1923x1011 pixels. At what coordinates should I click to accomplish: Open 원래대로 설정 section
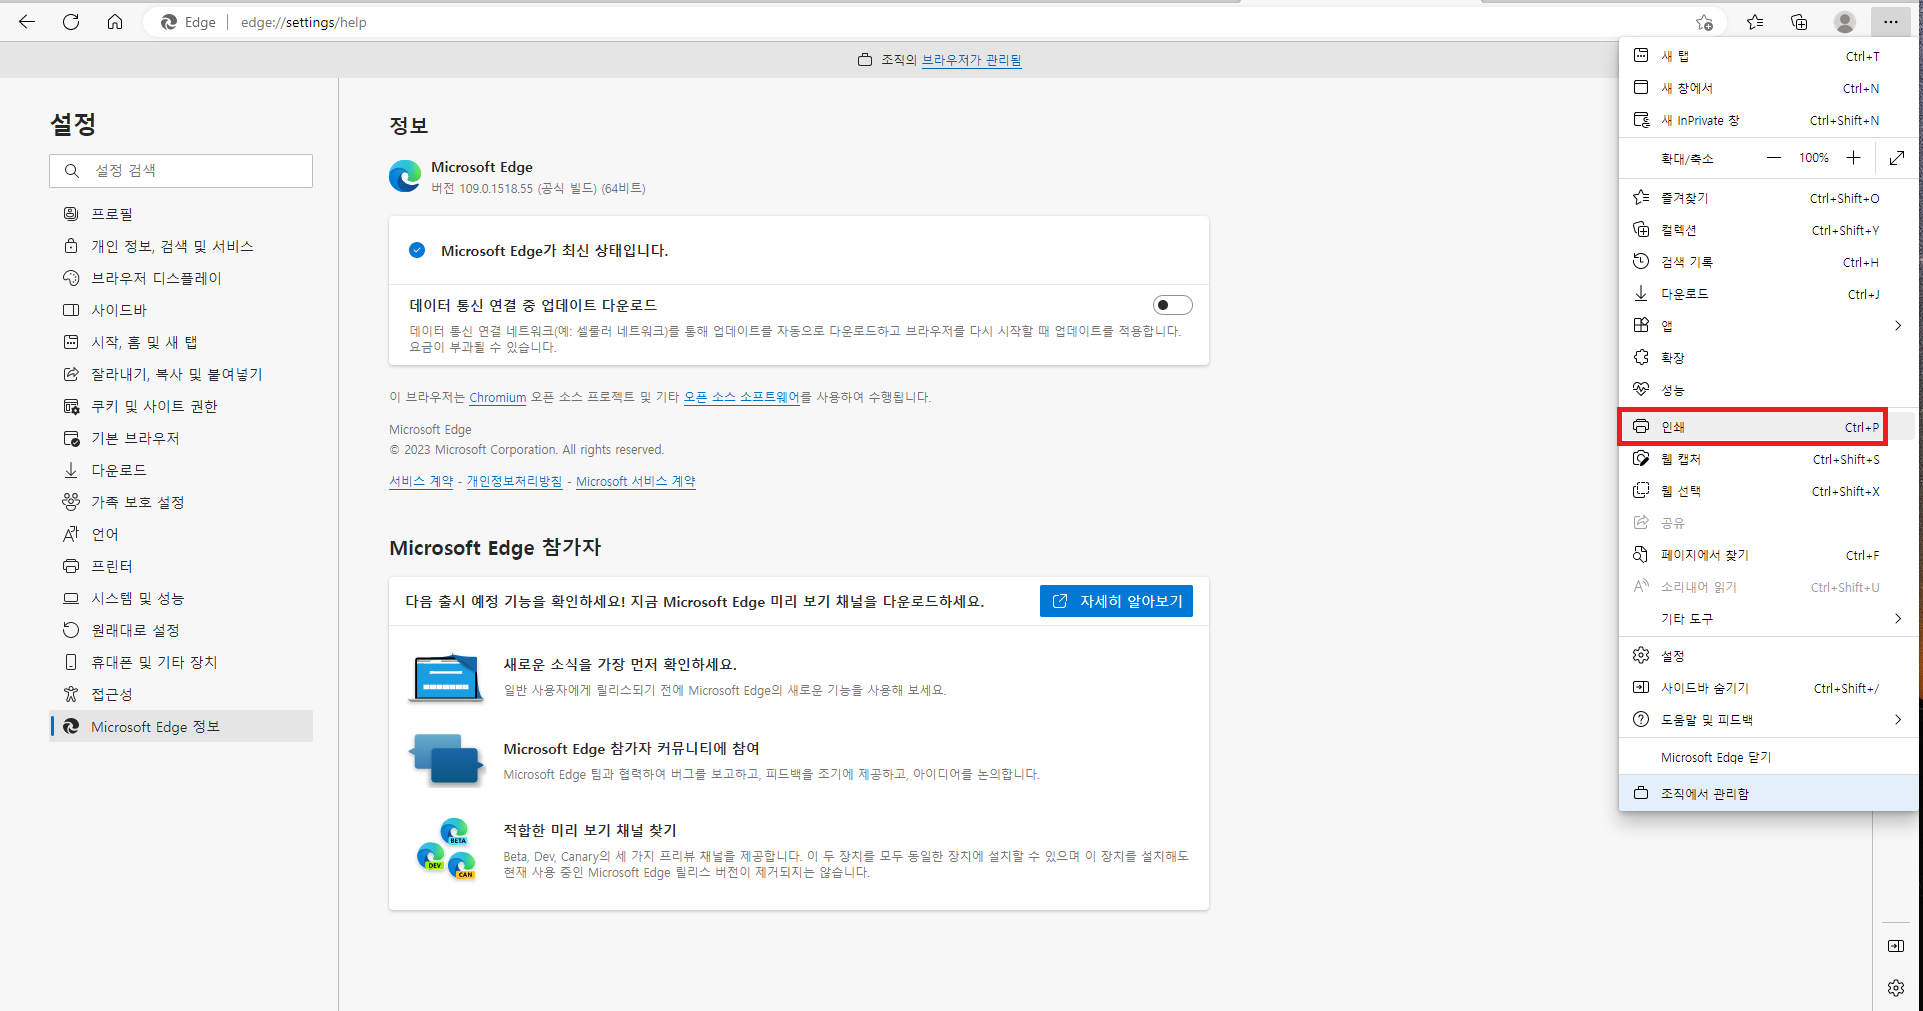(x=181, y=630)
